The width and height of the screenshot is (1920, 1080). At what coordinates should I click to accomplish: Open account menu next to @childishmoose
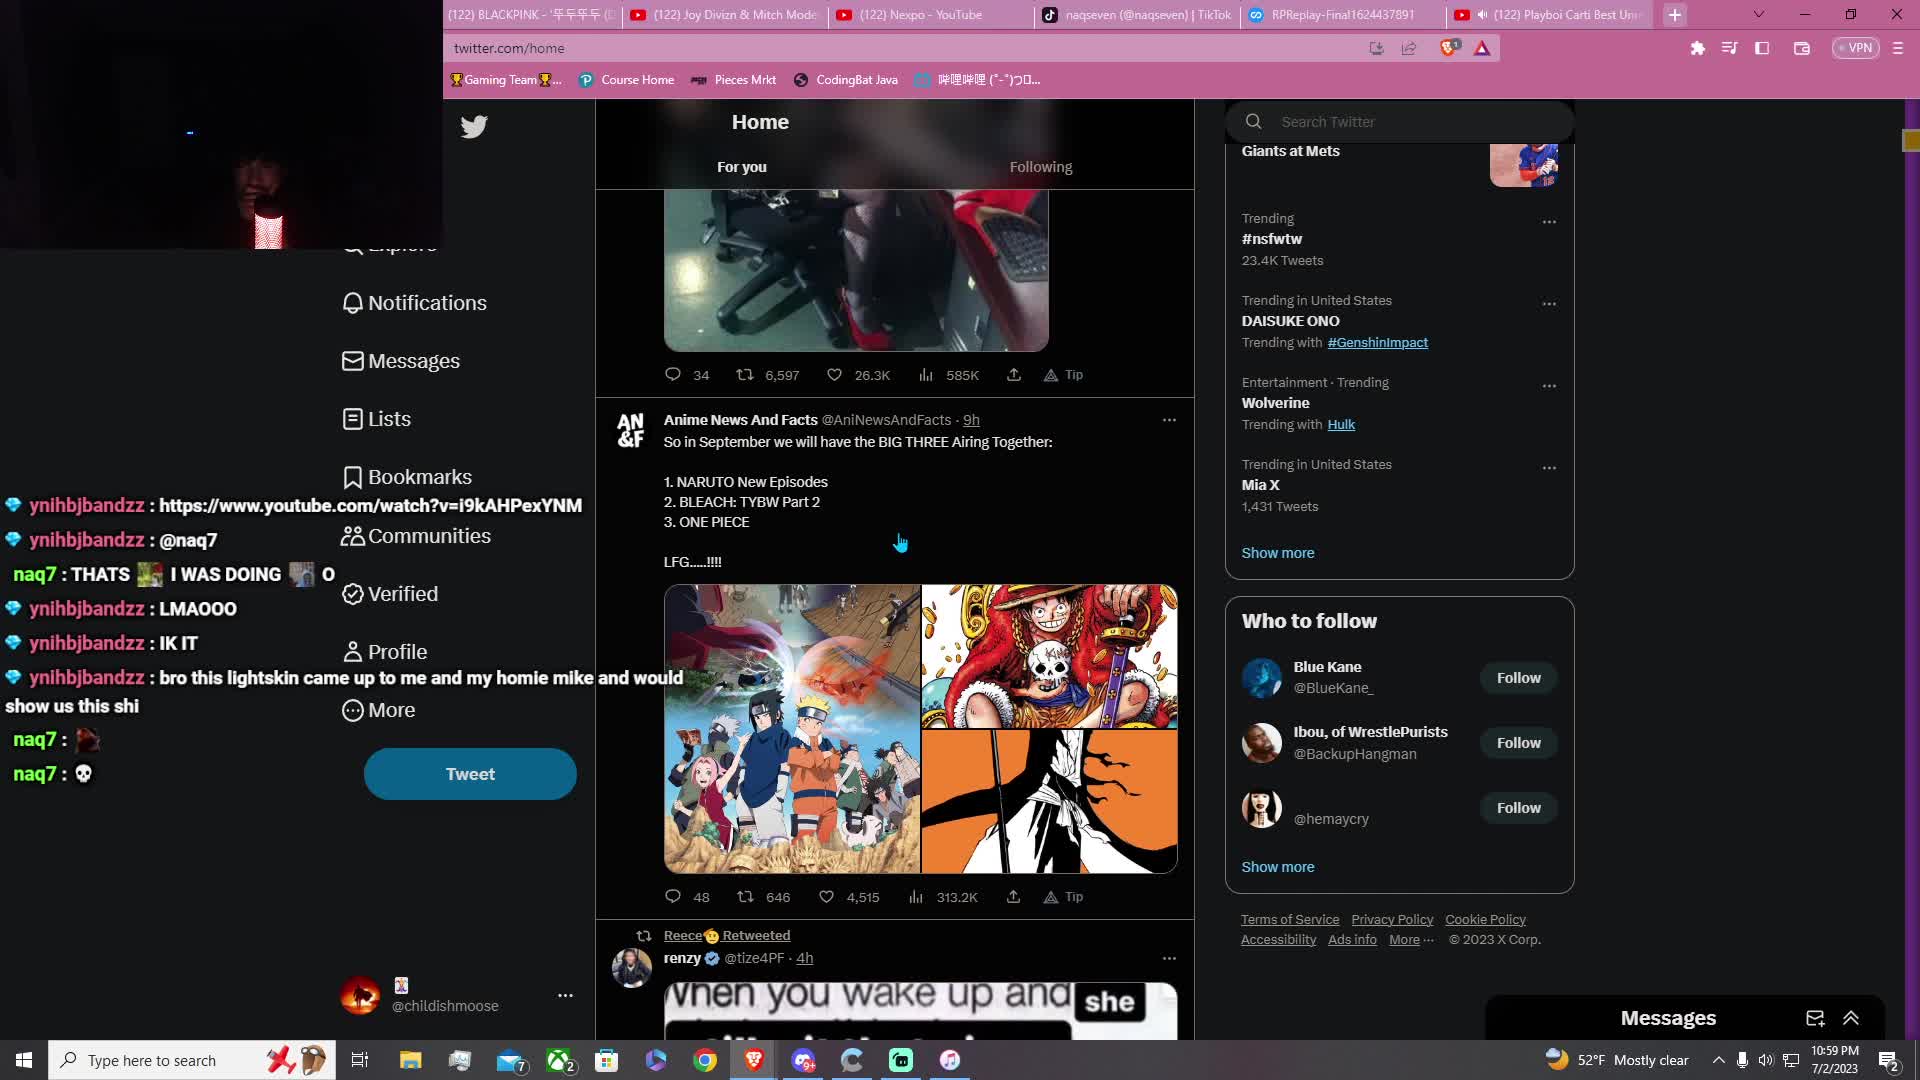[565, 995]
